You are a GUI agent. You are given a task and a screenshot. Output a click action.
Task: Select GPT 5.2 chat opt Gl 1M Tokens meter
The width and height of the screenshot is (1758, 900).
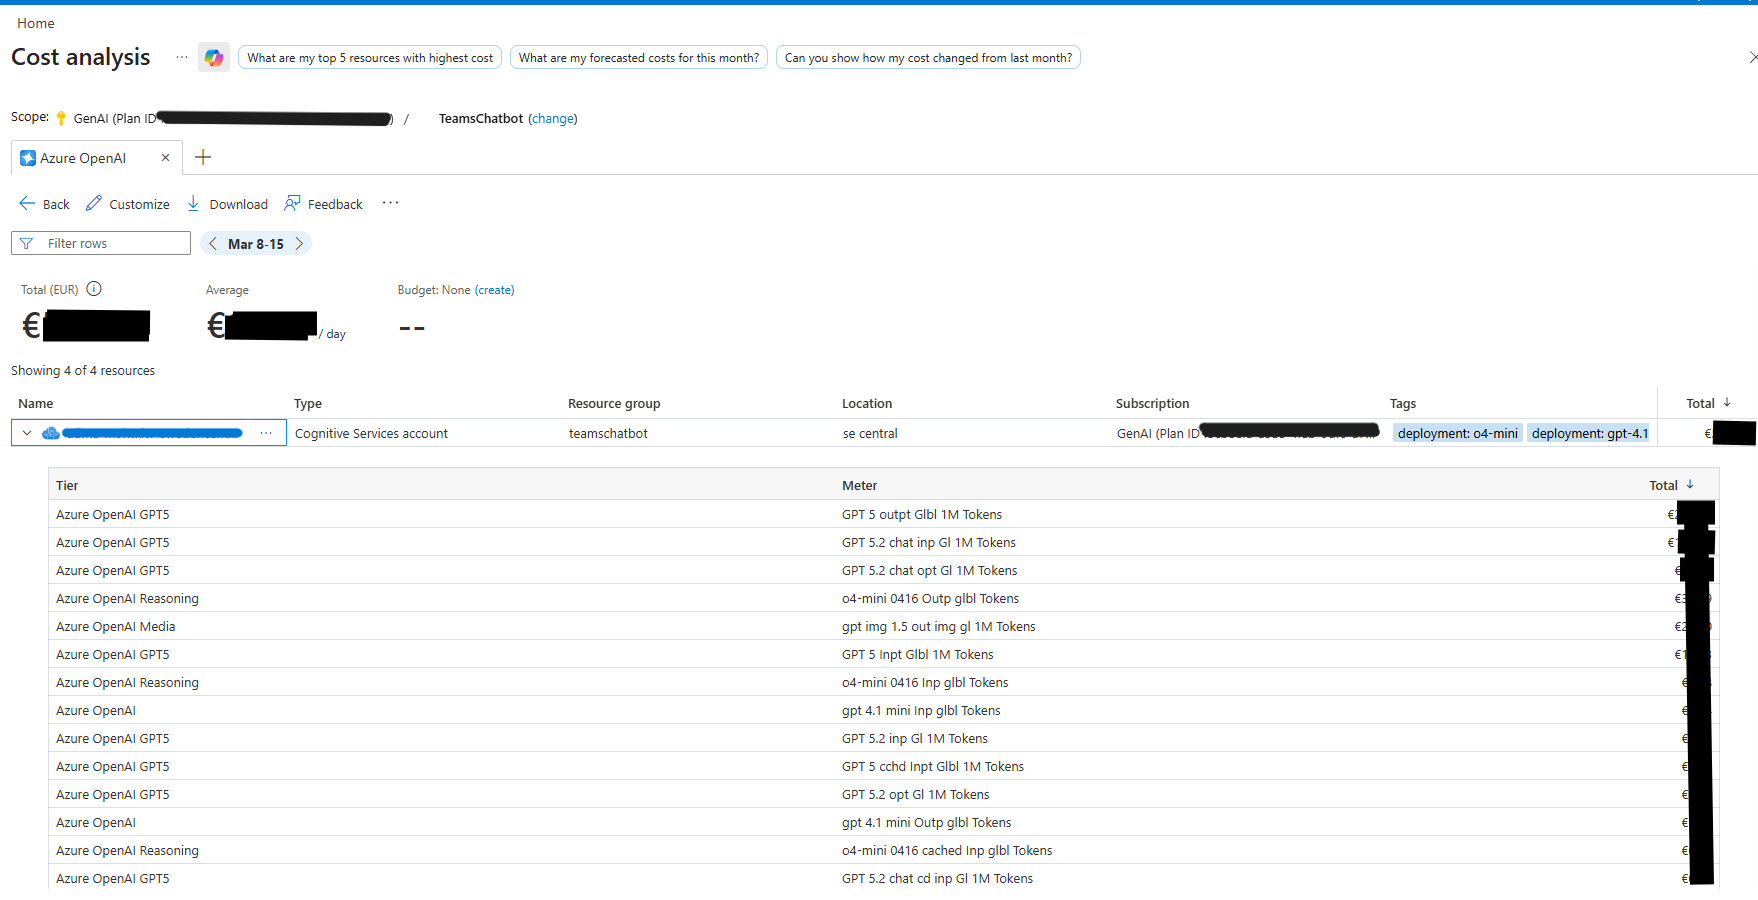[x=930, y=570]
